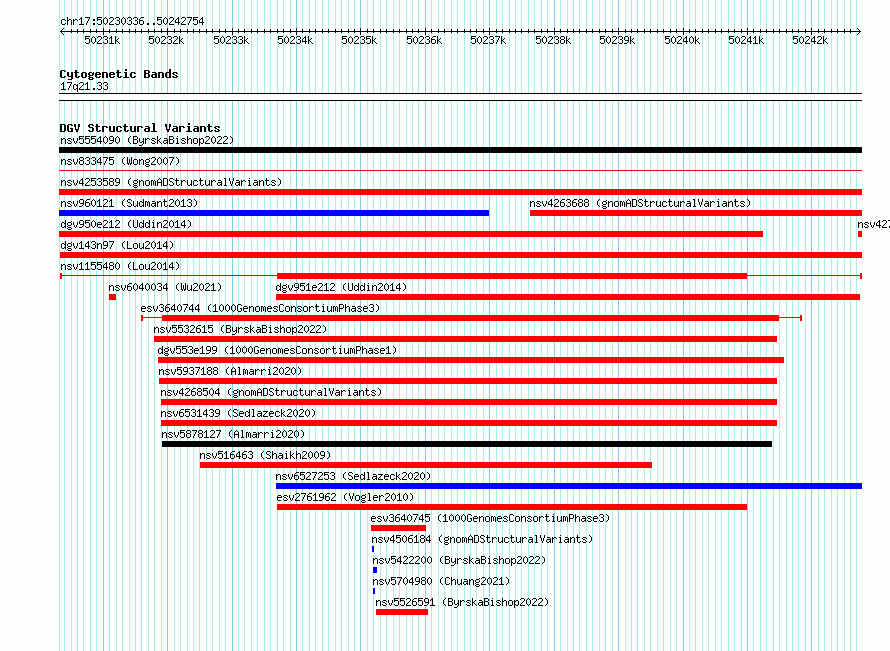Click the 50241k ruler label

click(x=746, y=40)
